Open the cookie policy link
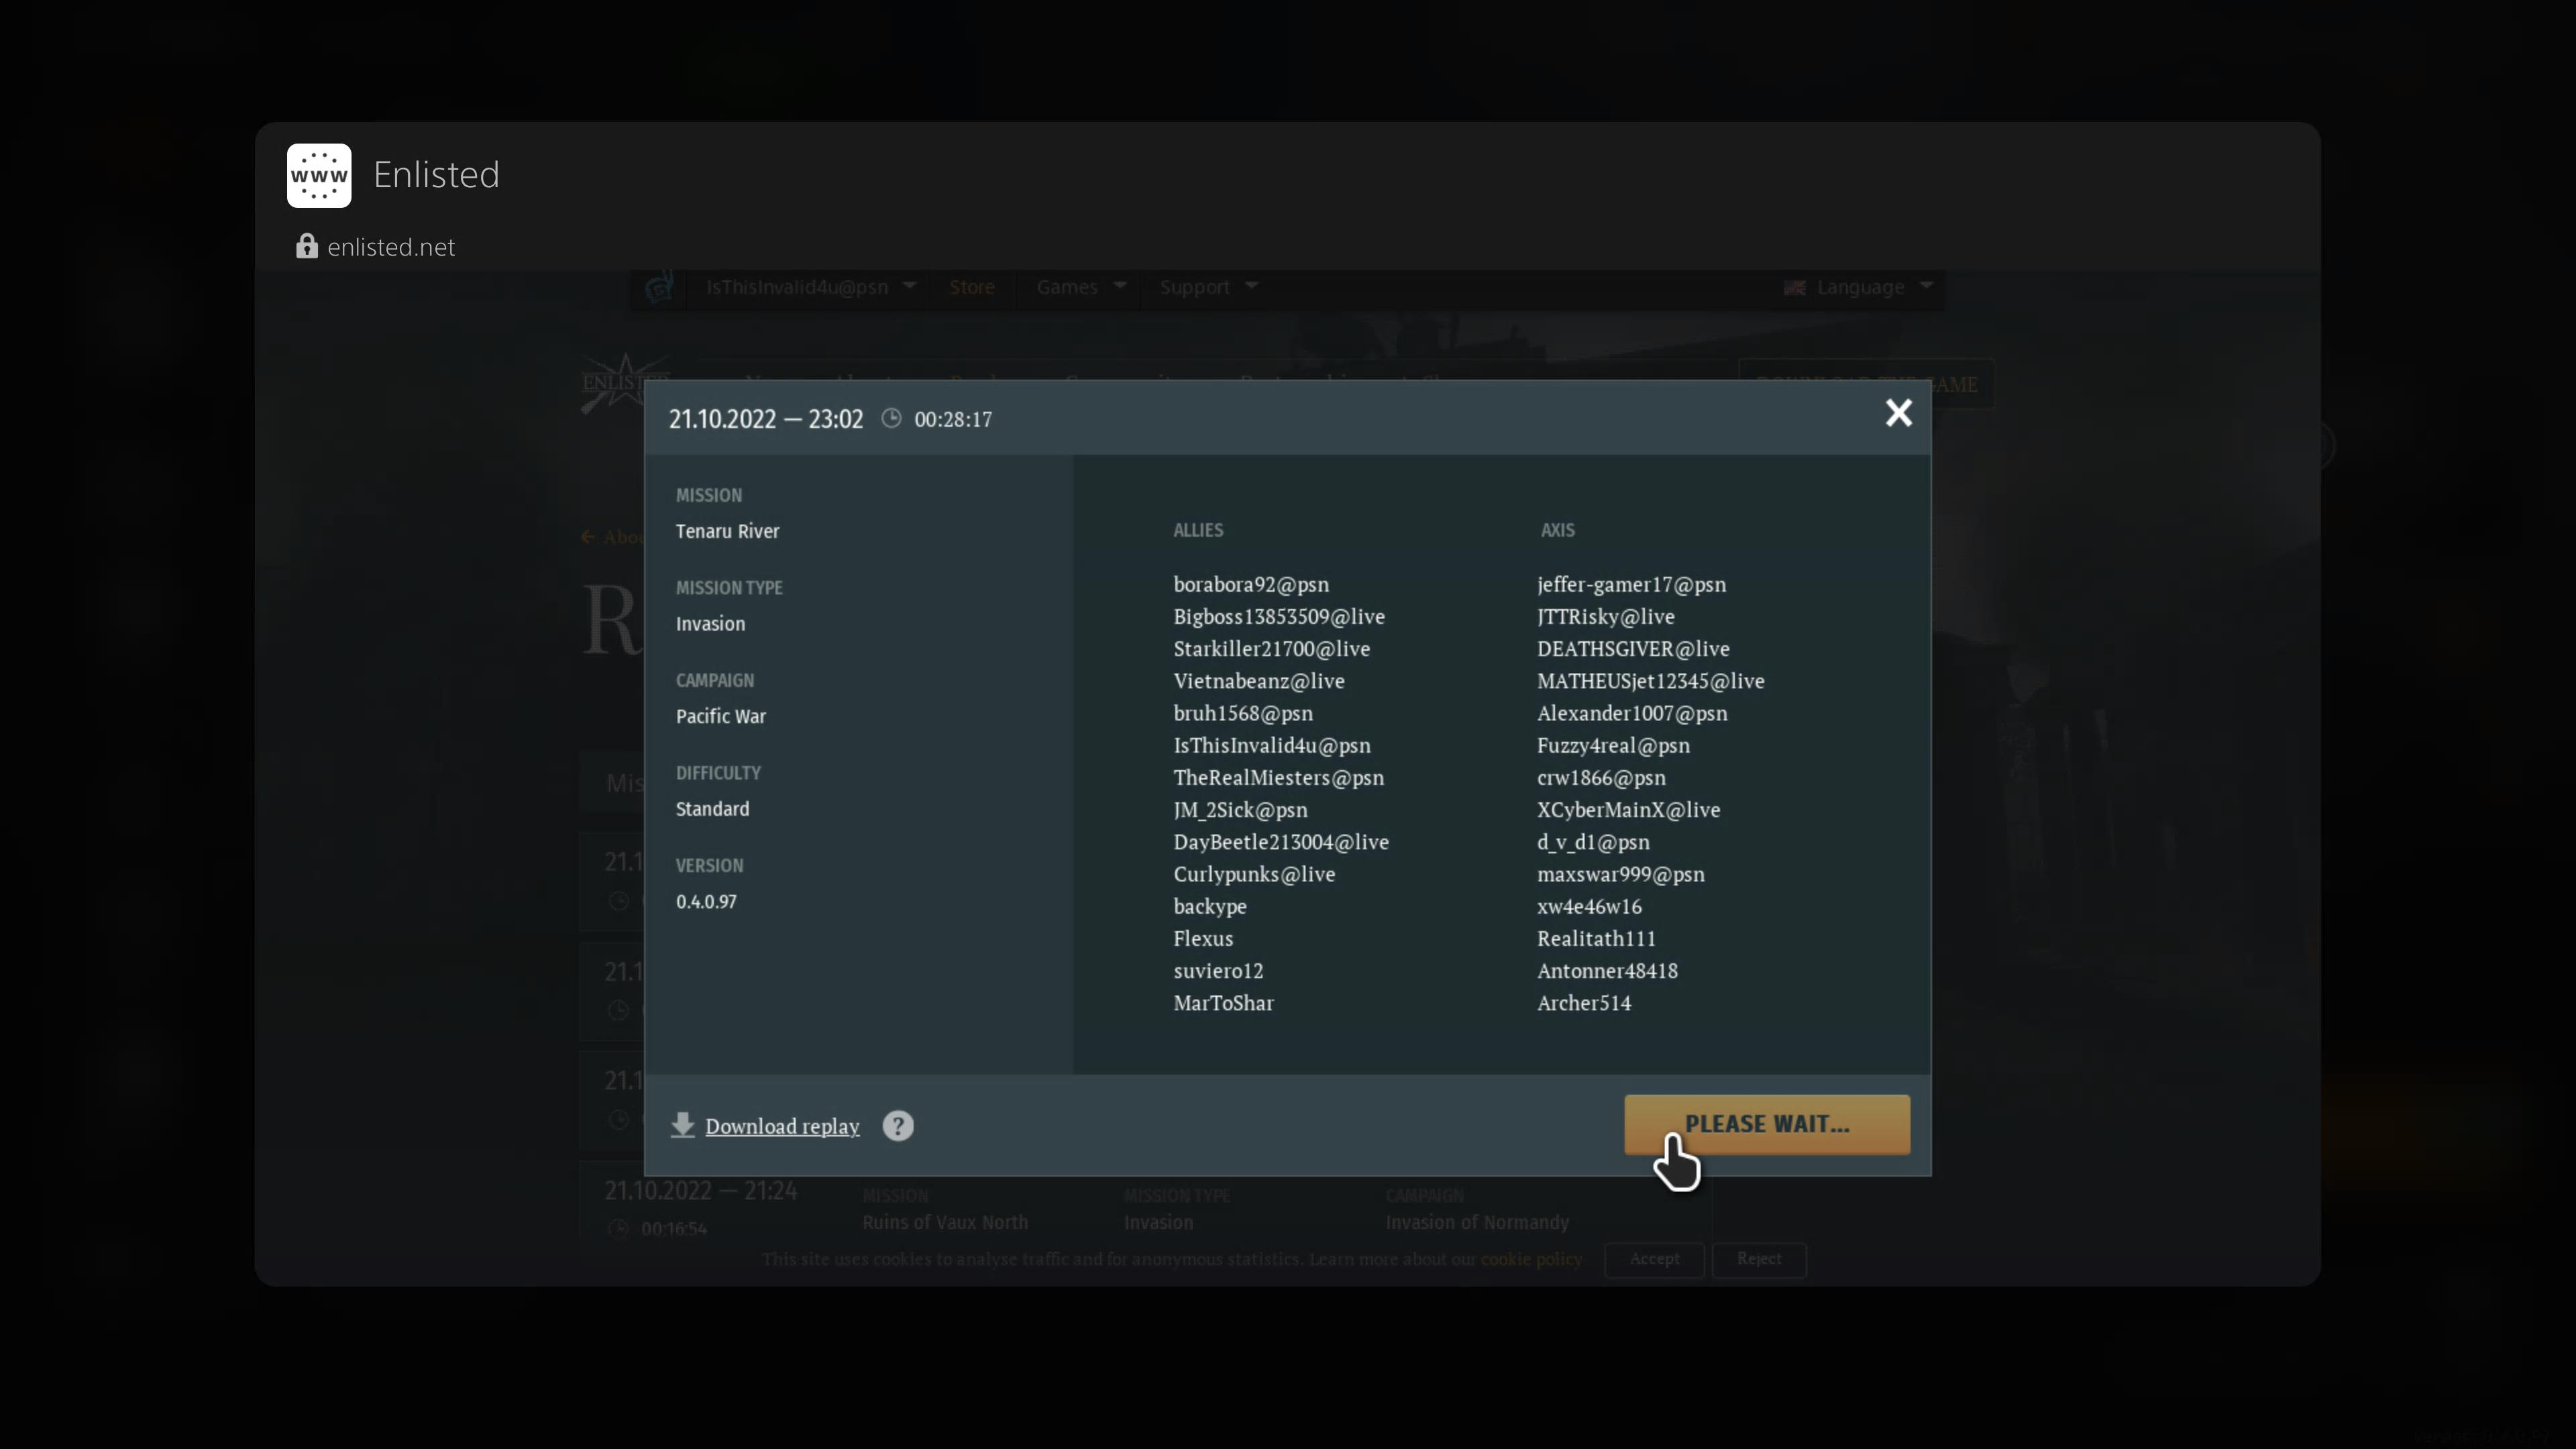Viewport: 2576px width, 1449px height. (1531, 1259)
